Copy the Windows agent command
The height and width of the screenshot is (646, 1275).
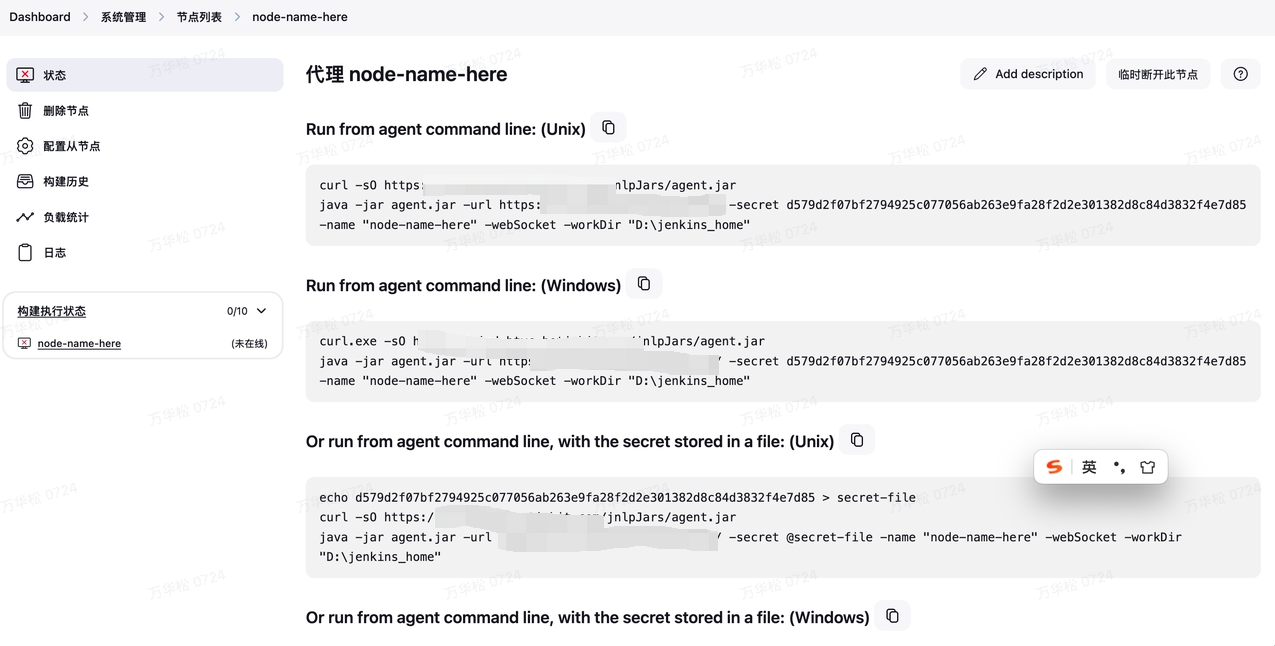tap(644, 284)
